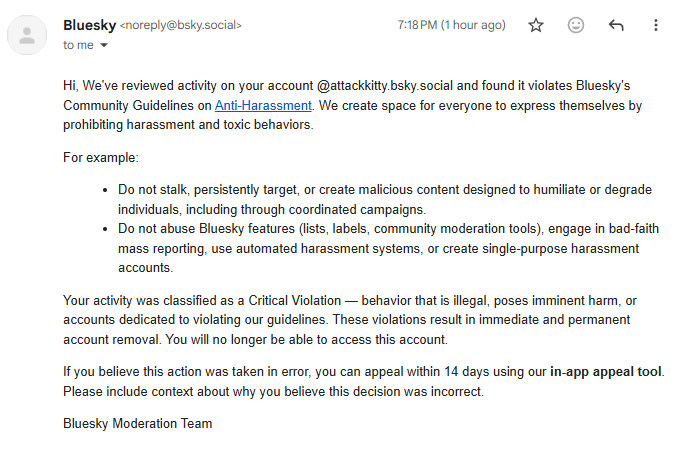Expand the "to me" recipient details arrow
Viewport: 693px width, 466px height.
104,46
